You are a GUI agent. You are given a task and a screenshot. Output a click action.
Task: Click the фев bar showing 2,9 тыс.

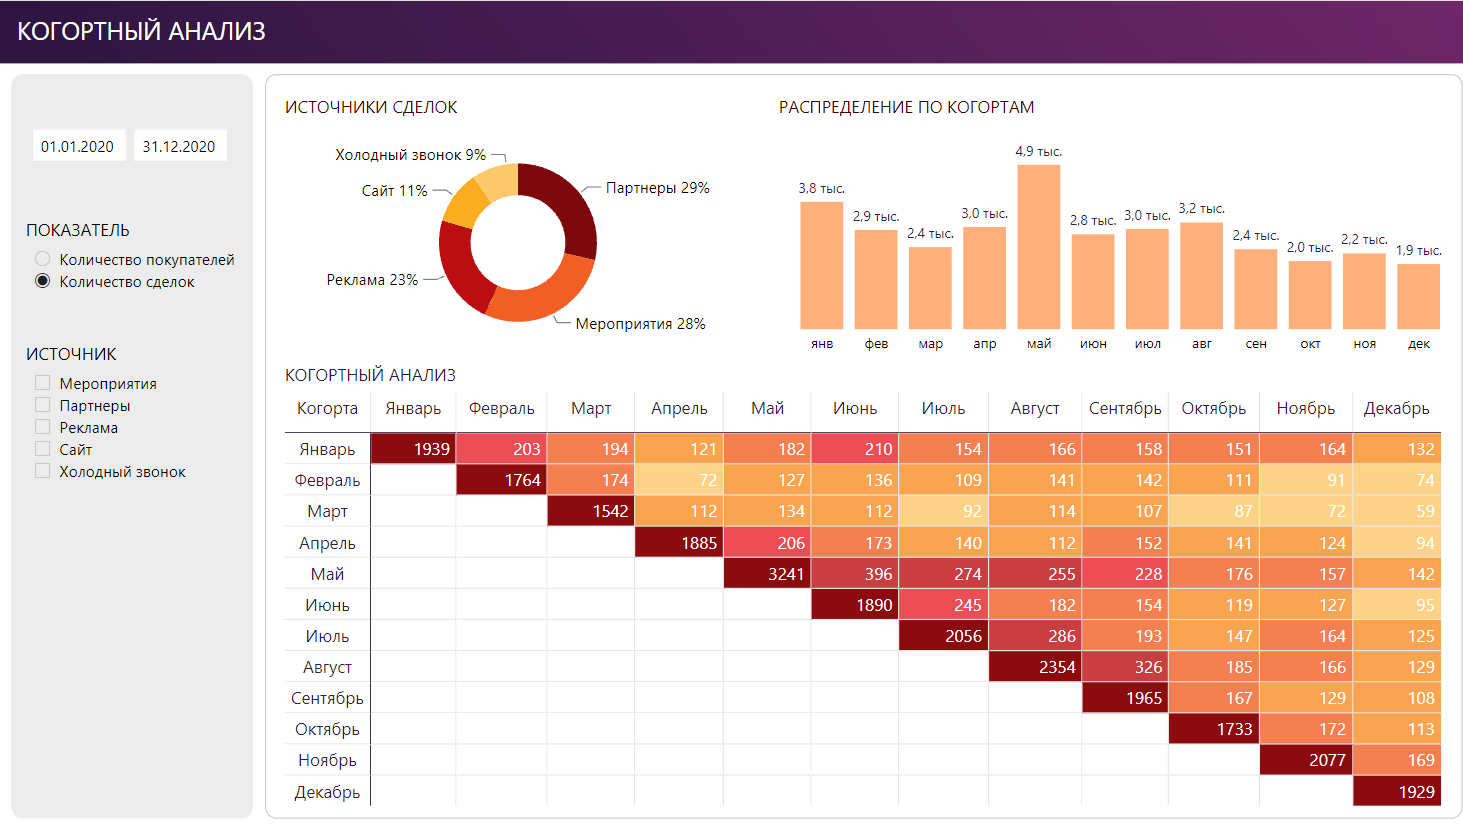click(876, 280)
